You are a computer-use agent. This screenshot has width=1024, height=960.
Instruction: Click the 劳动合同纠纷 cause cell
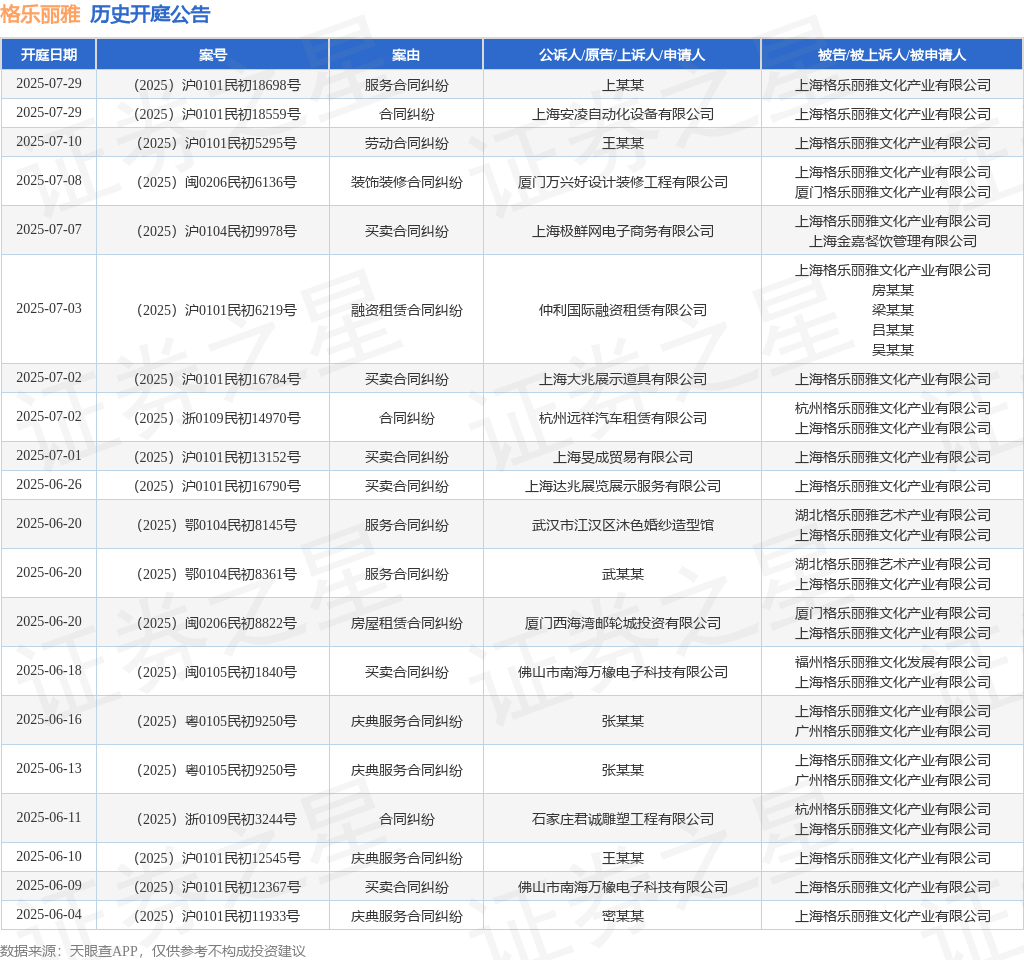coord(406,143)
